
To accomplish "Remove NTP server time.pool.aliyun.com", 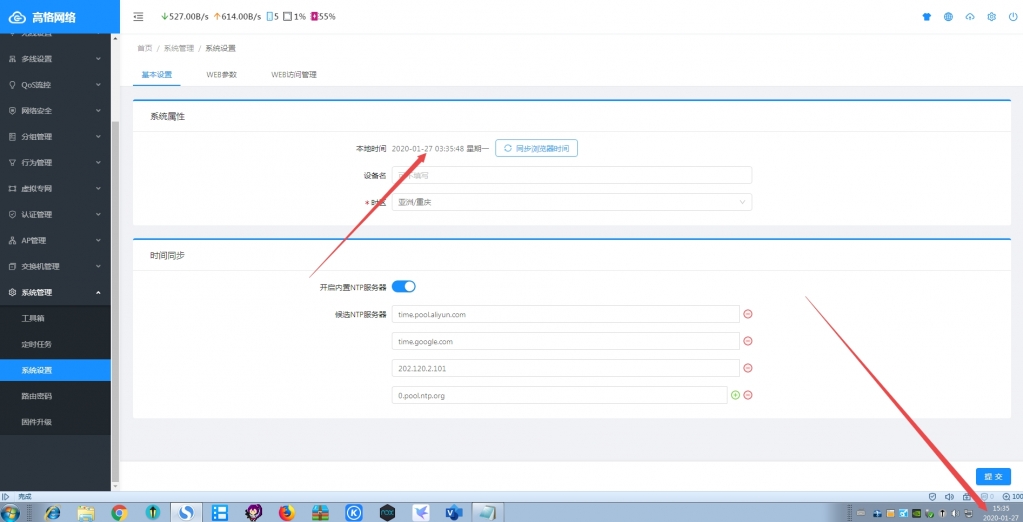I will (x=748, y=314).
